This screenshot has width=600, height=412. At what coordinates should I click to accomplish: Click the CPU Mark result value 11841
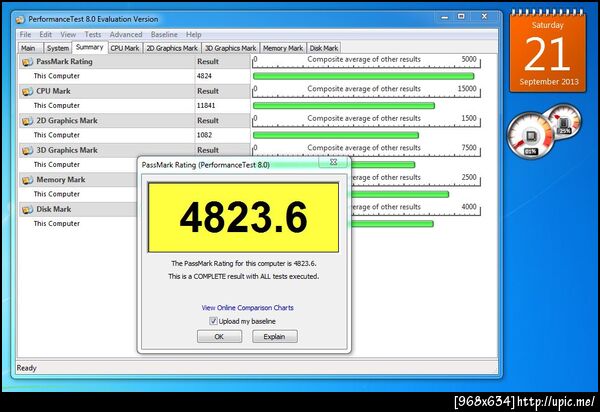point(206,106)
